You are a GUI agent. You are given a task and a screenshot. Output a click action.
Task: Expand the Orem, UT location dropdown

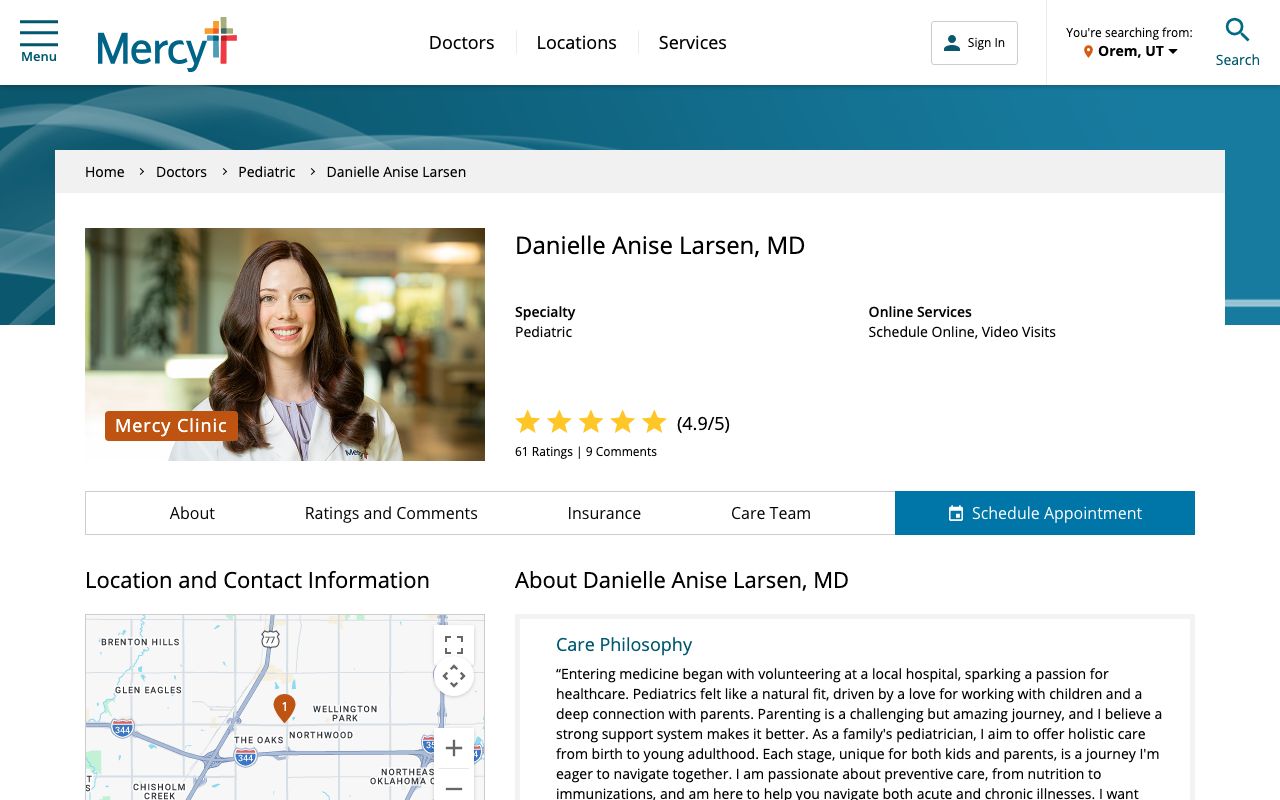[1171, 51]
